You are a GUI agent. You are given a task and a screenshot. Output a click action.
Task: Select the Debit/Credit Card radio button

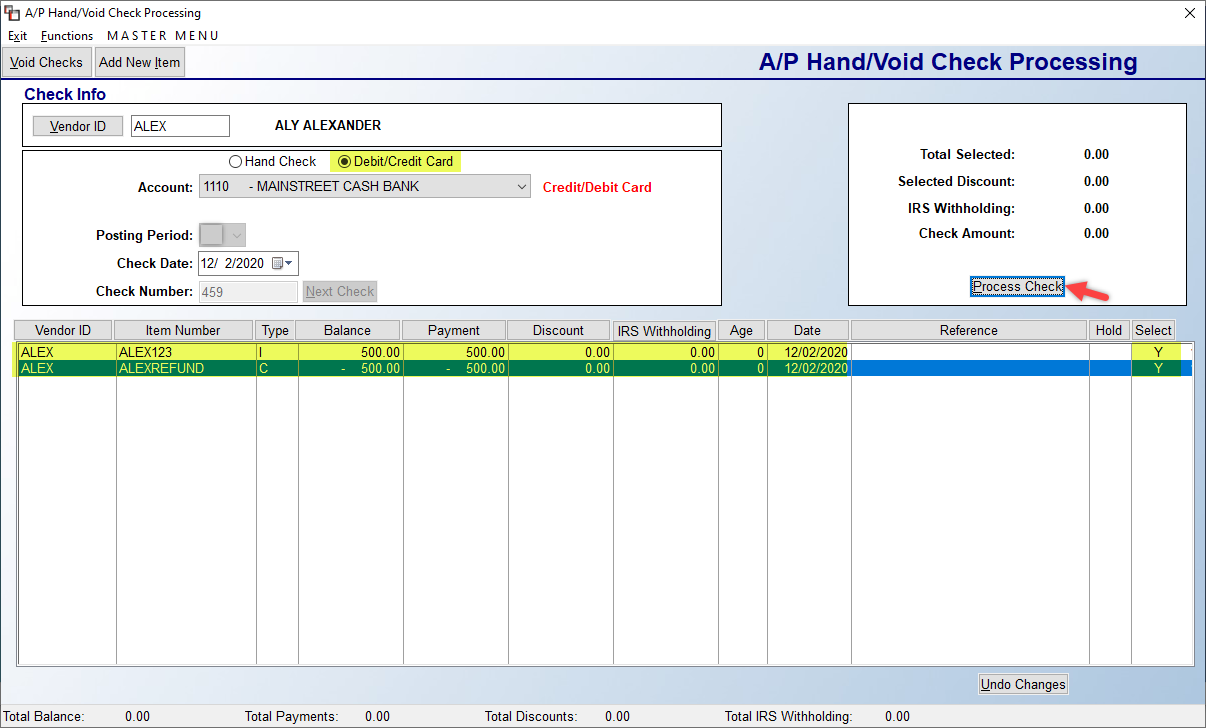pos(342,161)
